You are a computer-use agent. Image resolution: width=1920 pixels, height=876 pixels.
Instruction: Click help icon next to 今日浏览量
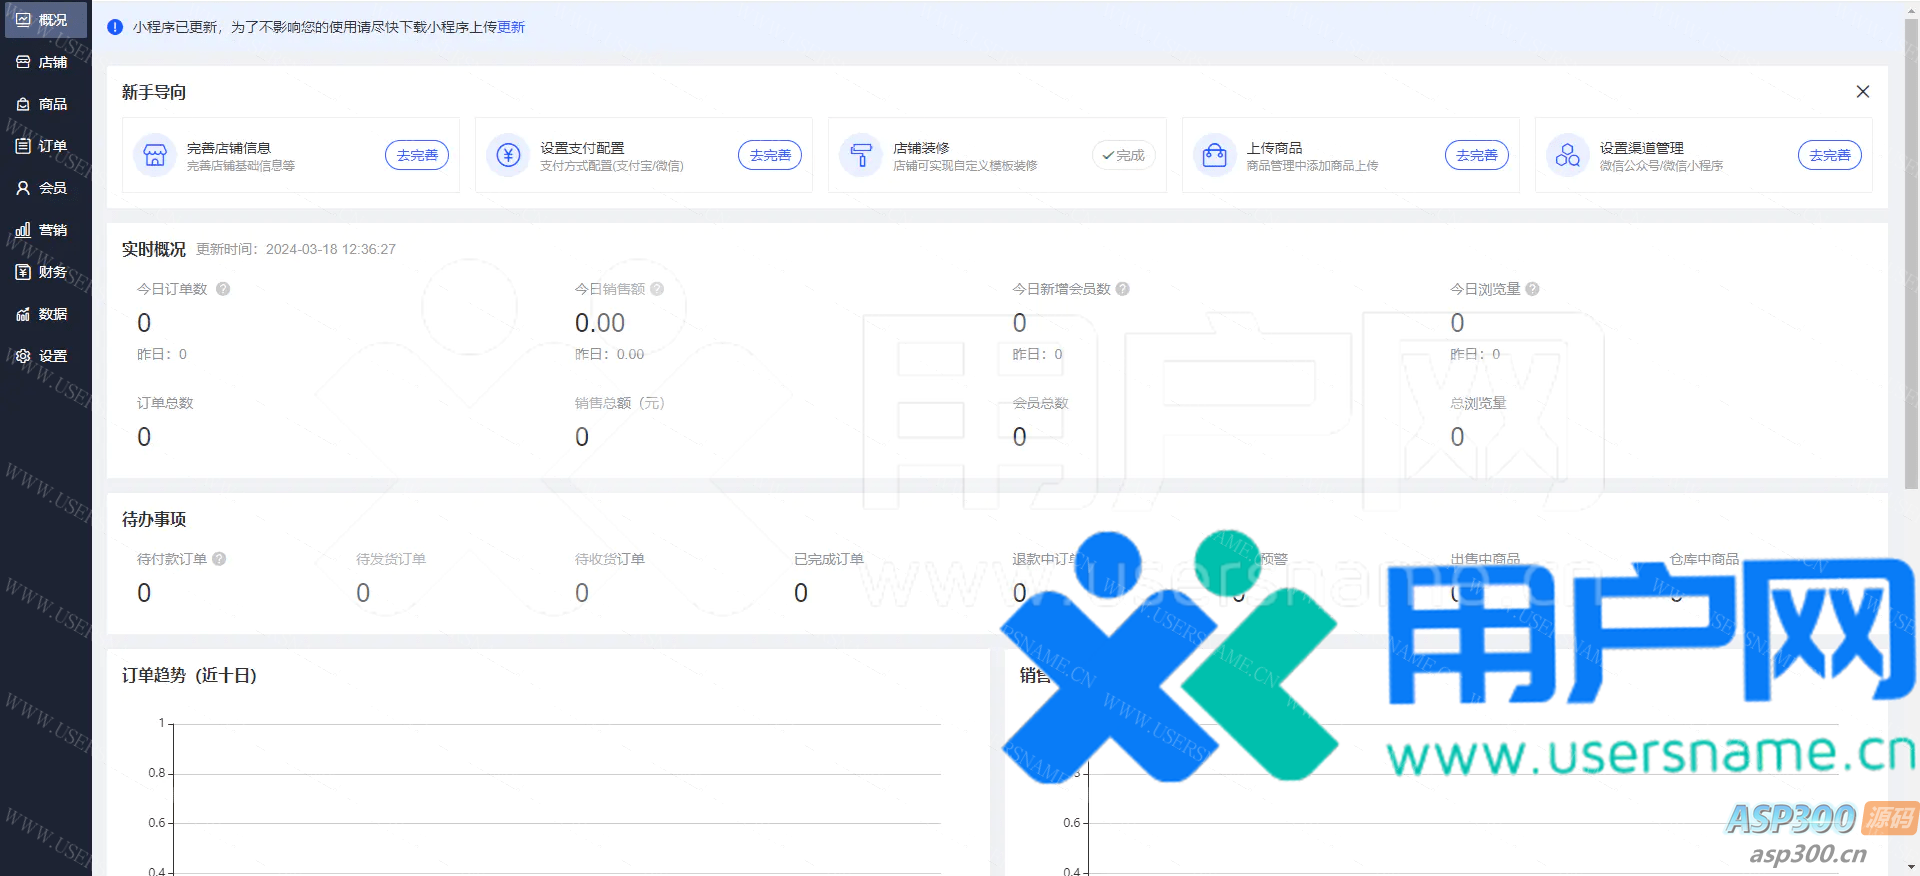click(1532, 289)
